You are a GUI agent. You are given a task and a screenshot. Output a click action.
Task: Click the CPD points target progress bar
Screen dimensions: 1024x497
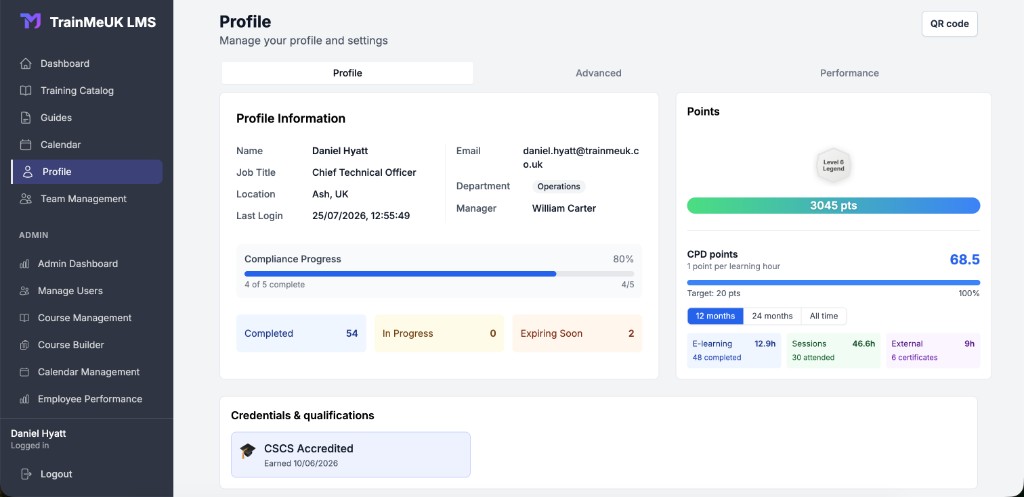pyautogui.click(x=833, y=283)
